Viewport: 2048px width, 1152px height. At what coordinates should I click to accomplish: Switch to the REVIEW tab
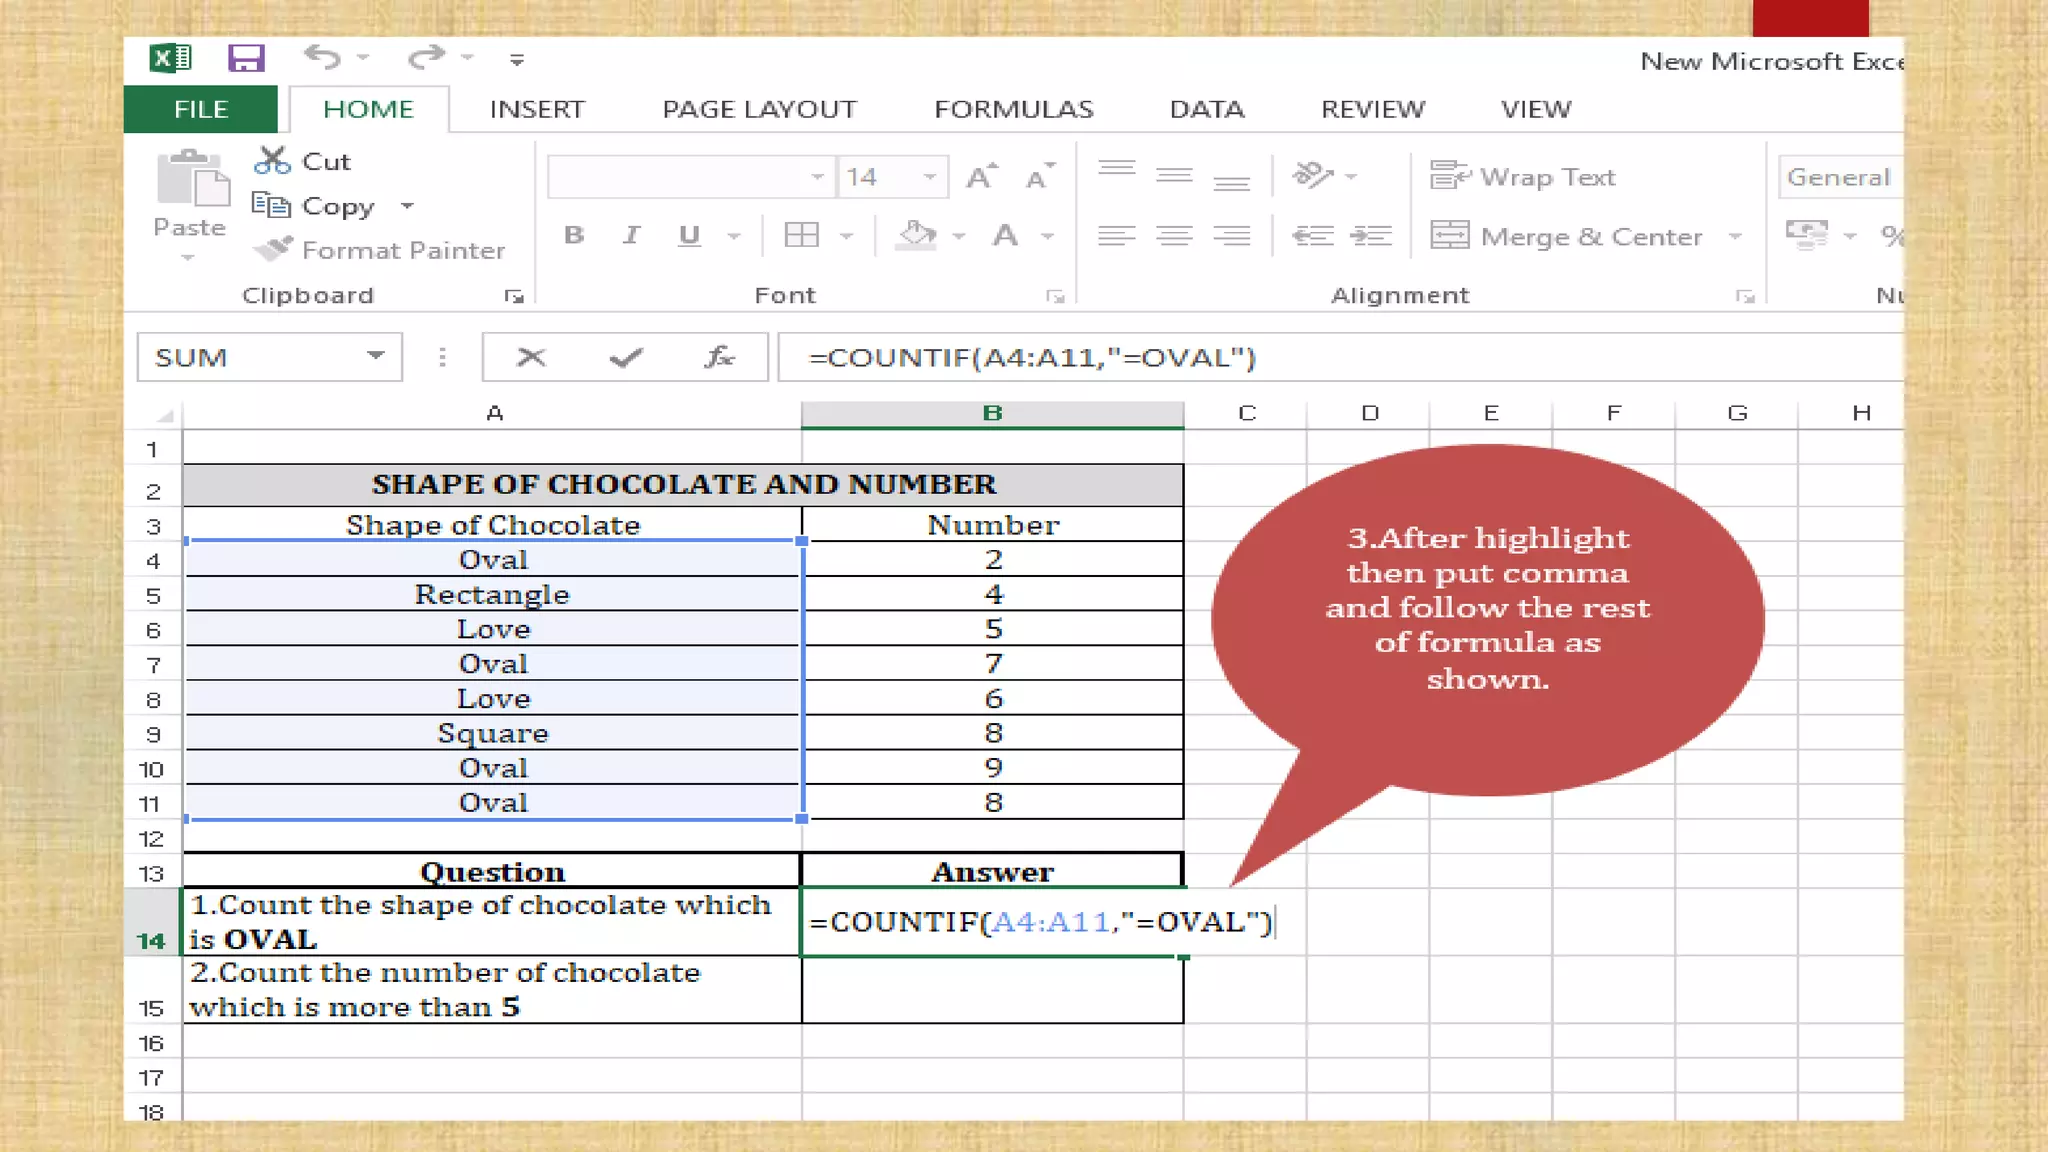pyautogui.click(x=1373, y=109)
